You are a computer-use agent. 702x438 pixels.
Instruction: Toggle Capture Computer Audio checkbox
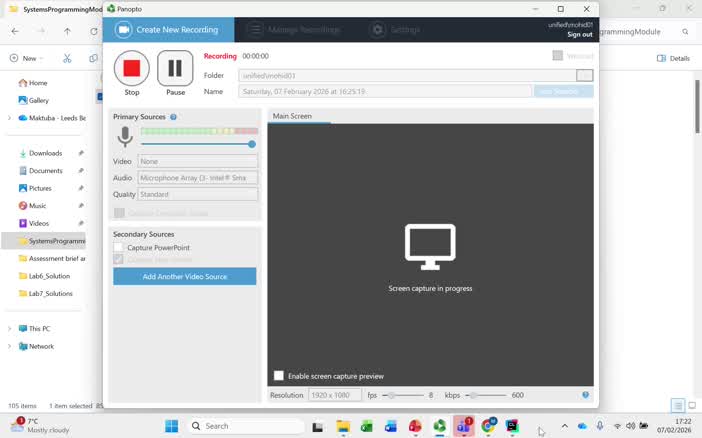pos(119,213)
